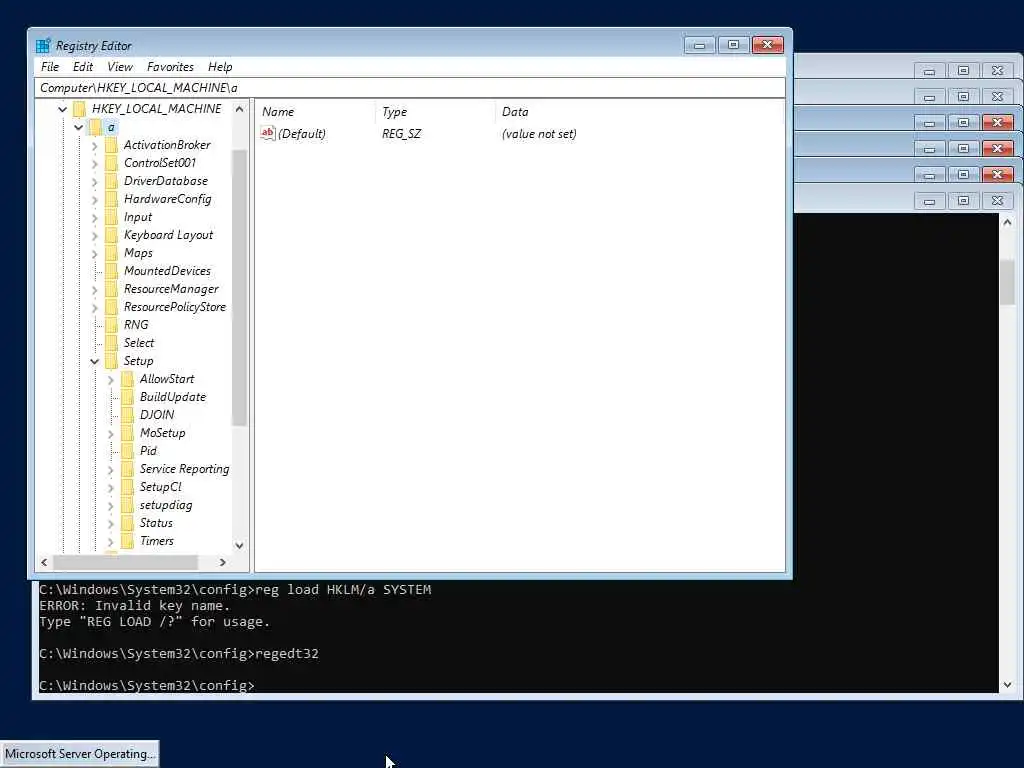Click tree horizontal scrollbar right arrow
The width and height of the screenshot is (1024, 768).
pos(223,562)
